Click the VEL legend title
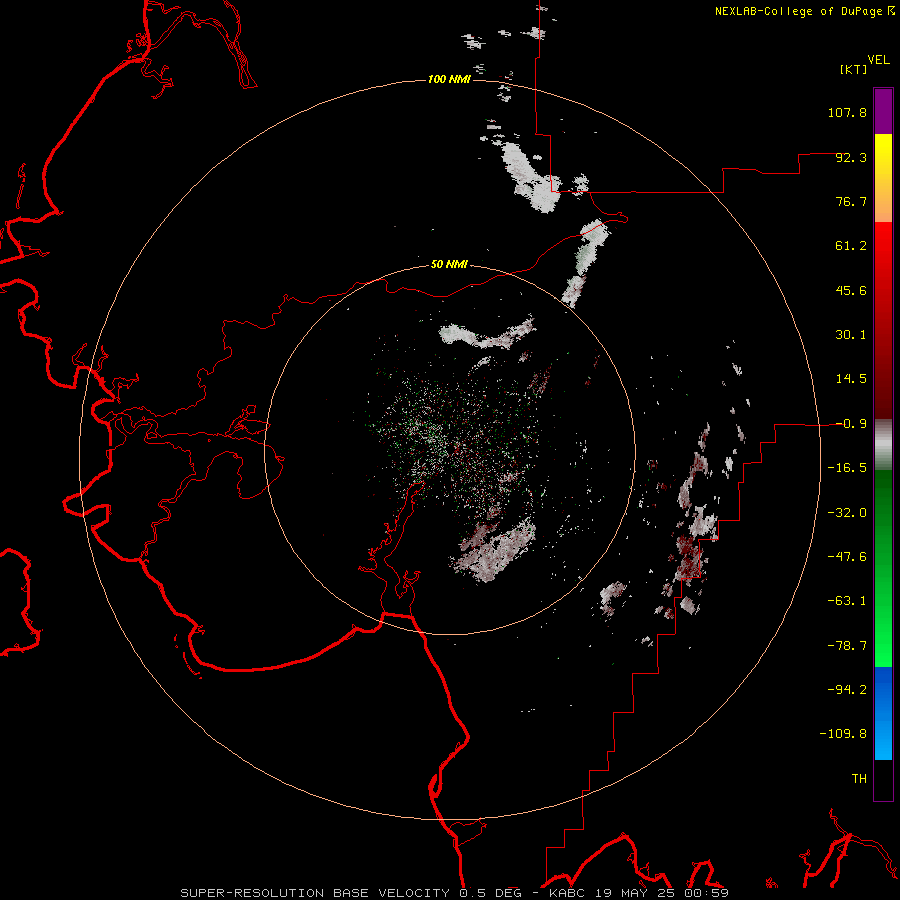The image size is (900, 900). (x=878, y=59)
